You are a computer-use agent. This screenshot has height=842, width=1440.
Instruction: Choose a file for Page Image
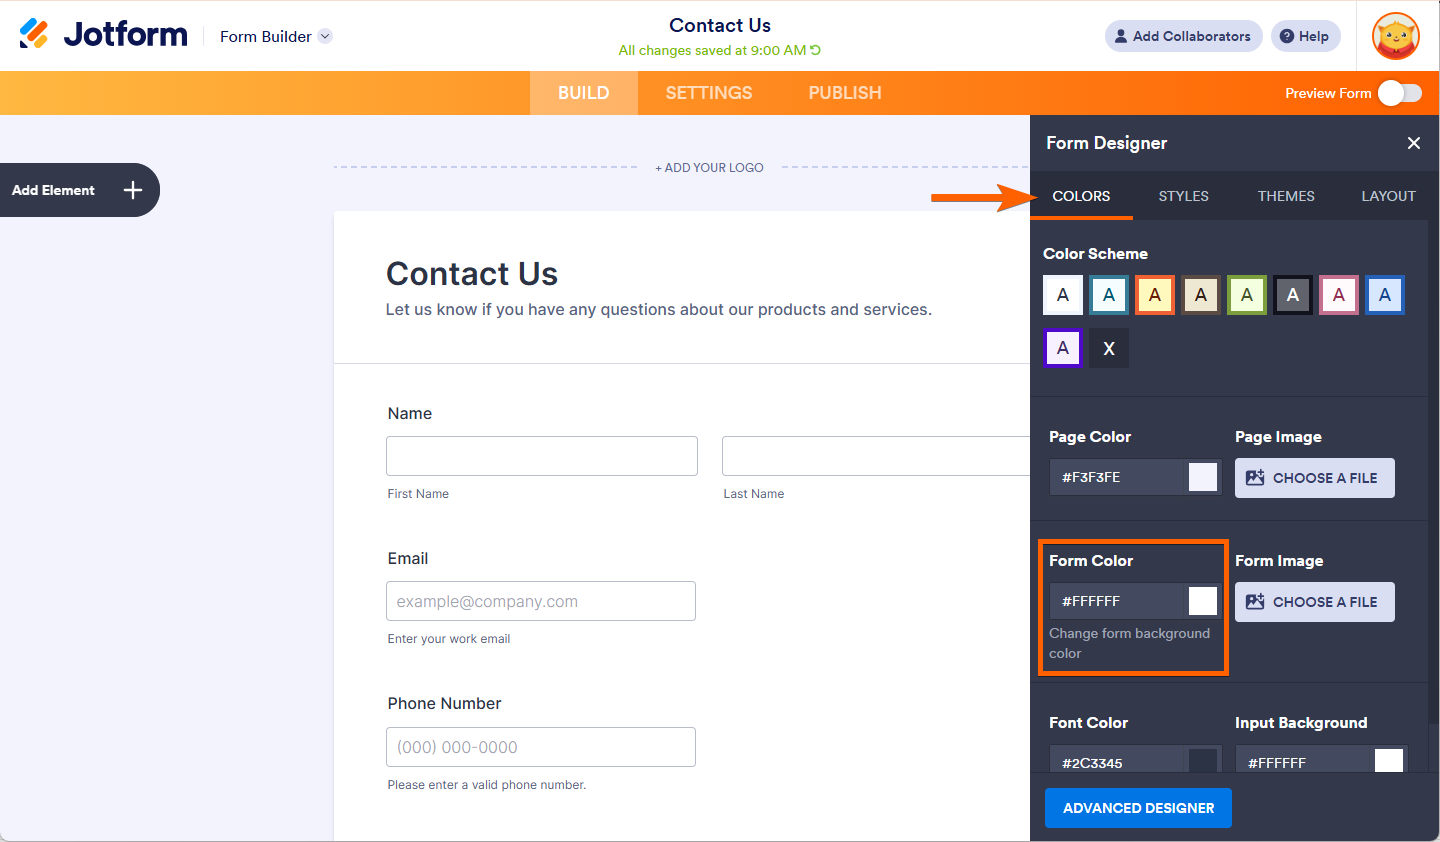click(x=1314, y=478)
